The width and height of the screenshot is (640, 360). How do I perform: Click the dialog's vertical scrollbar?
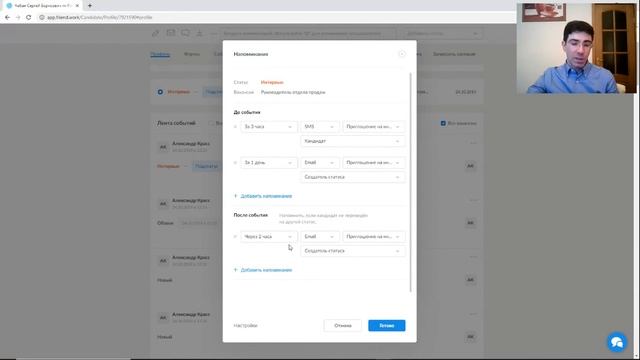(410, 182)
